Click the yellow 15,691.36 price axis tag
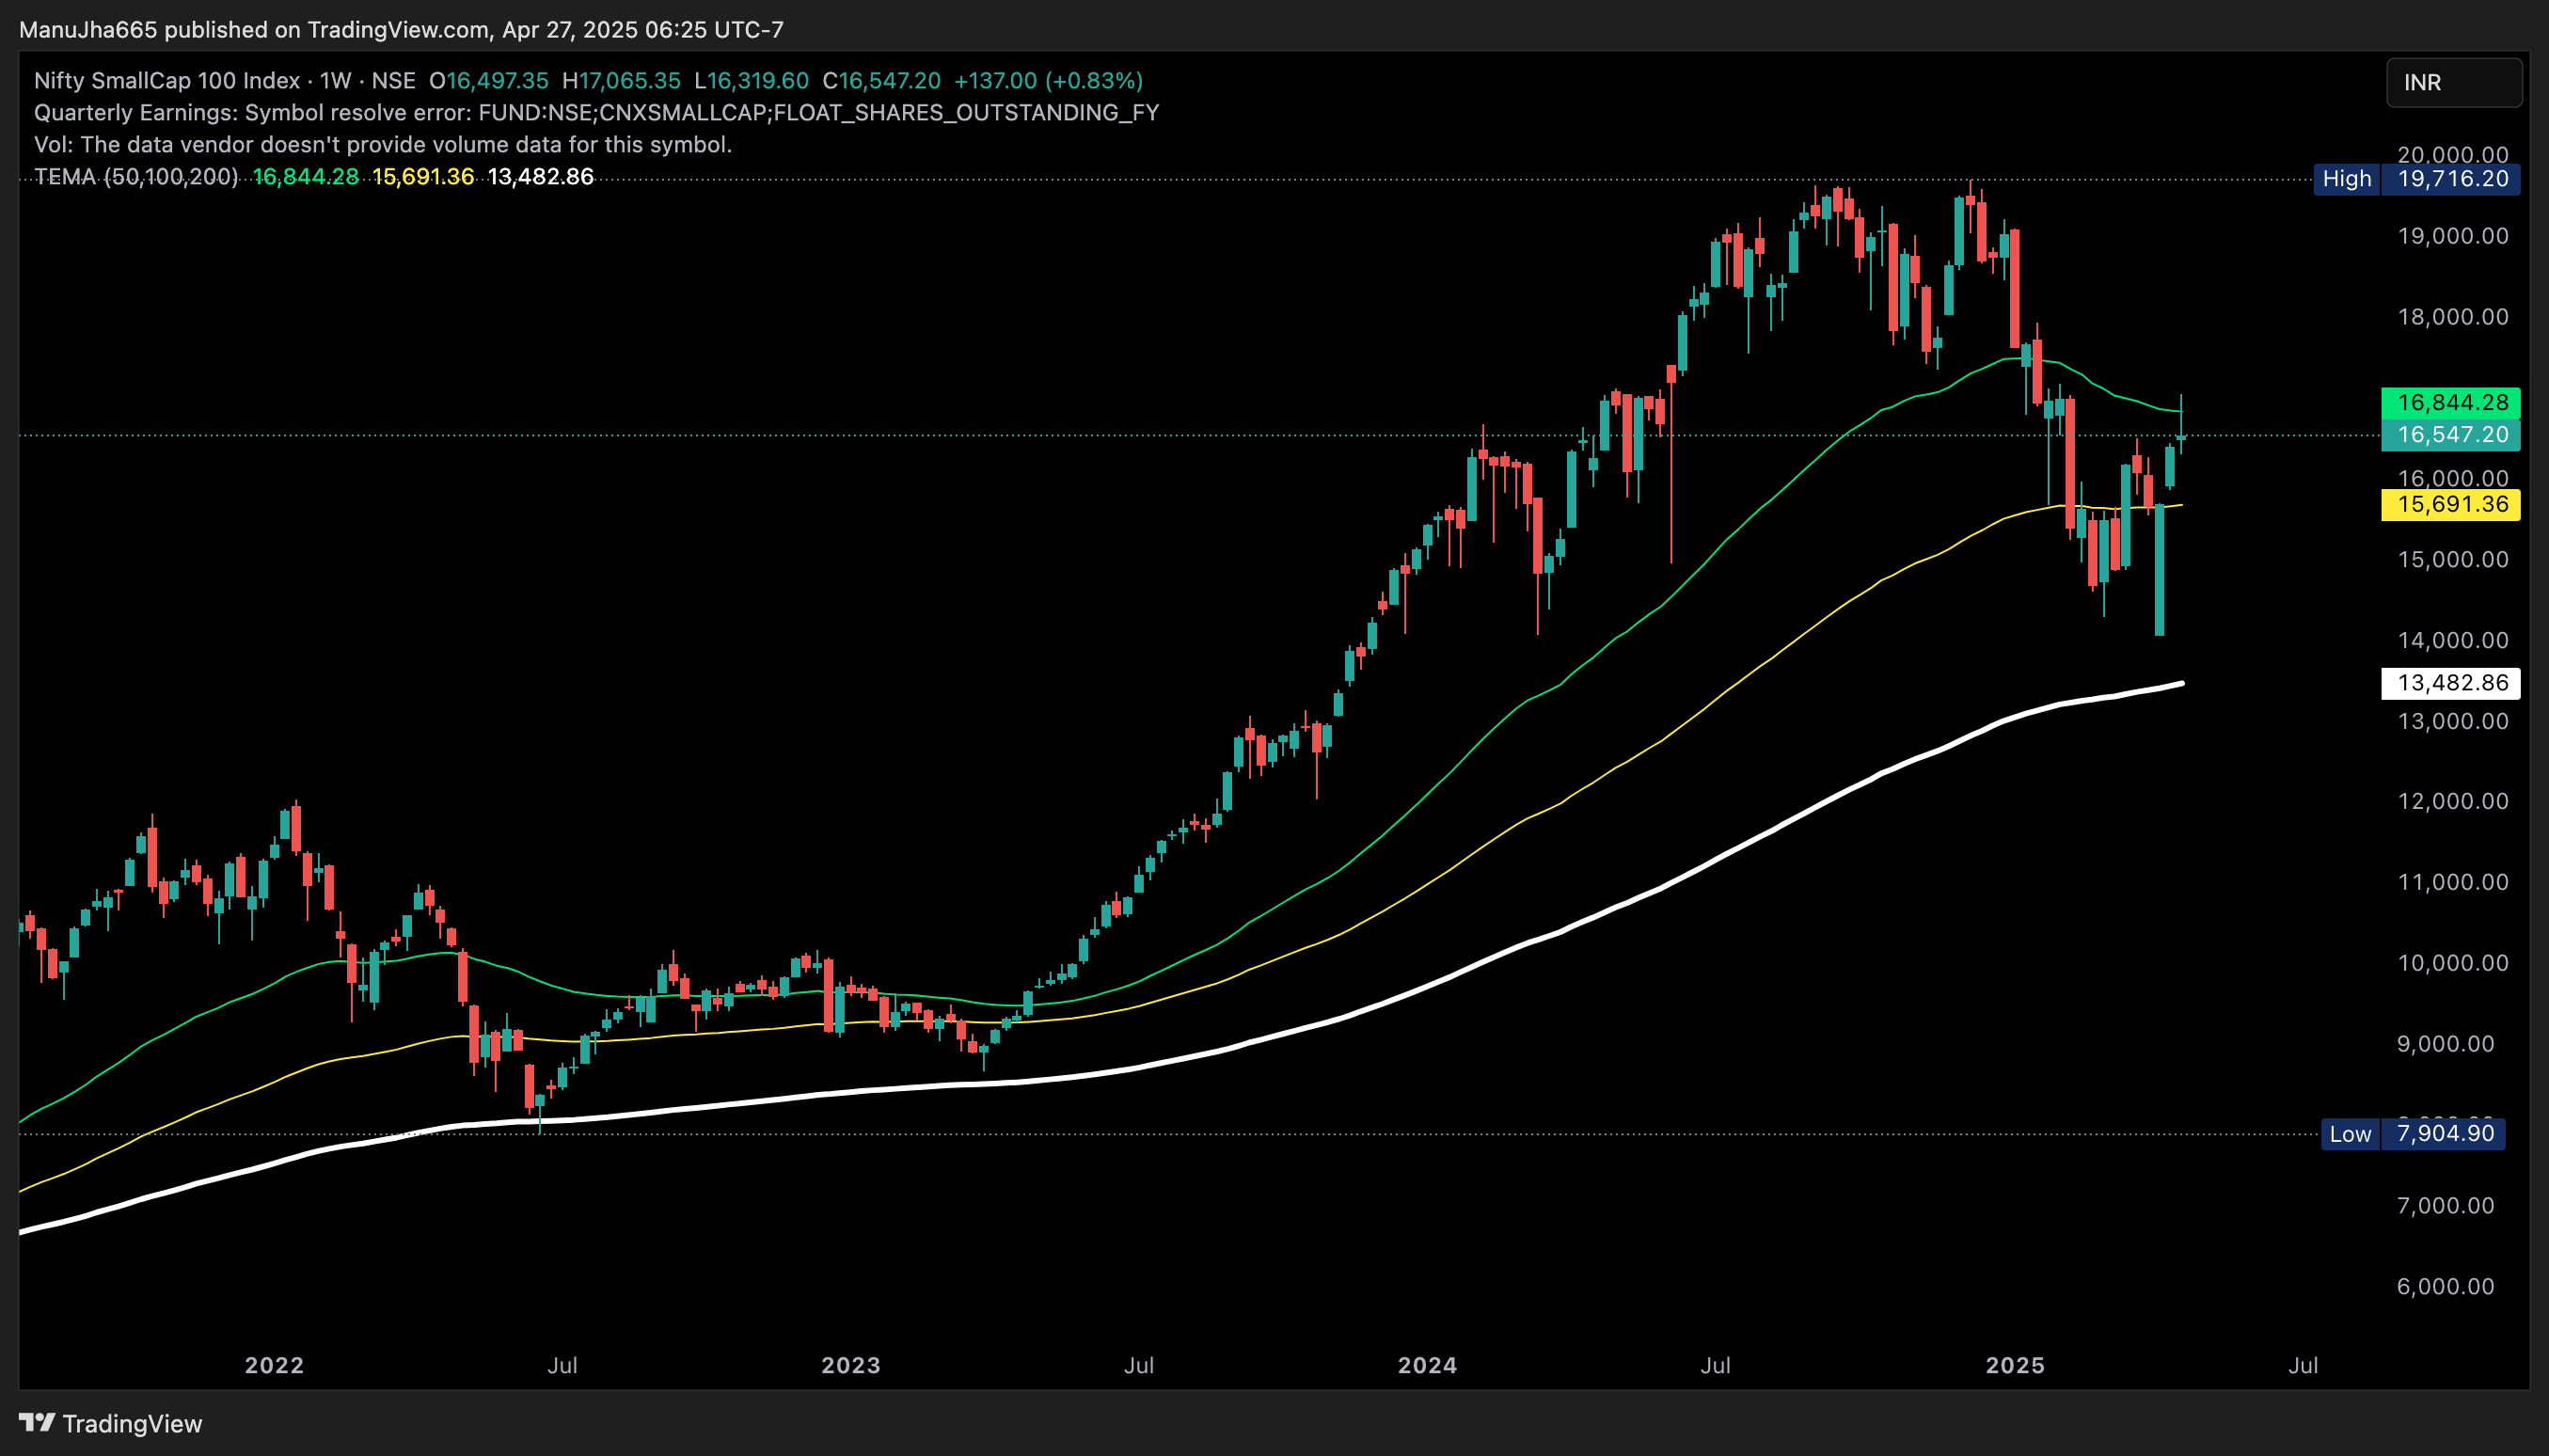The image size is (2549, 1456). tap(2451, 504)
